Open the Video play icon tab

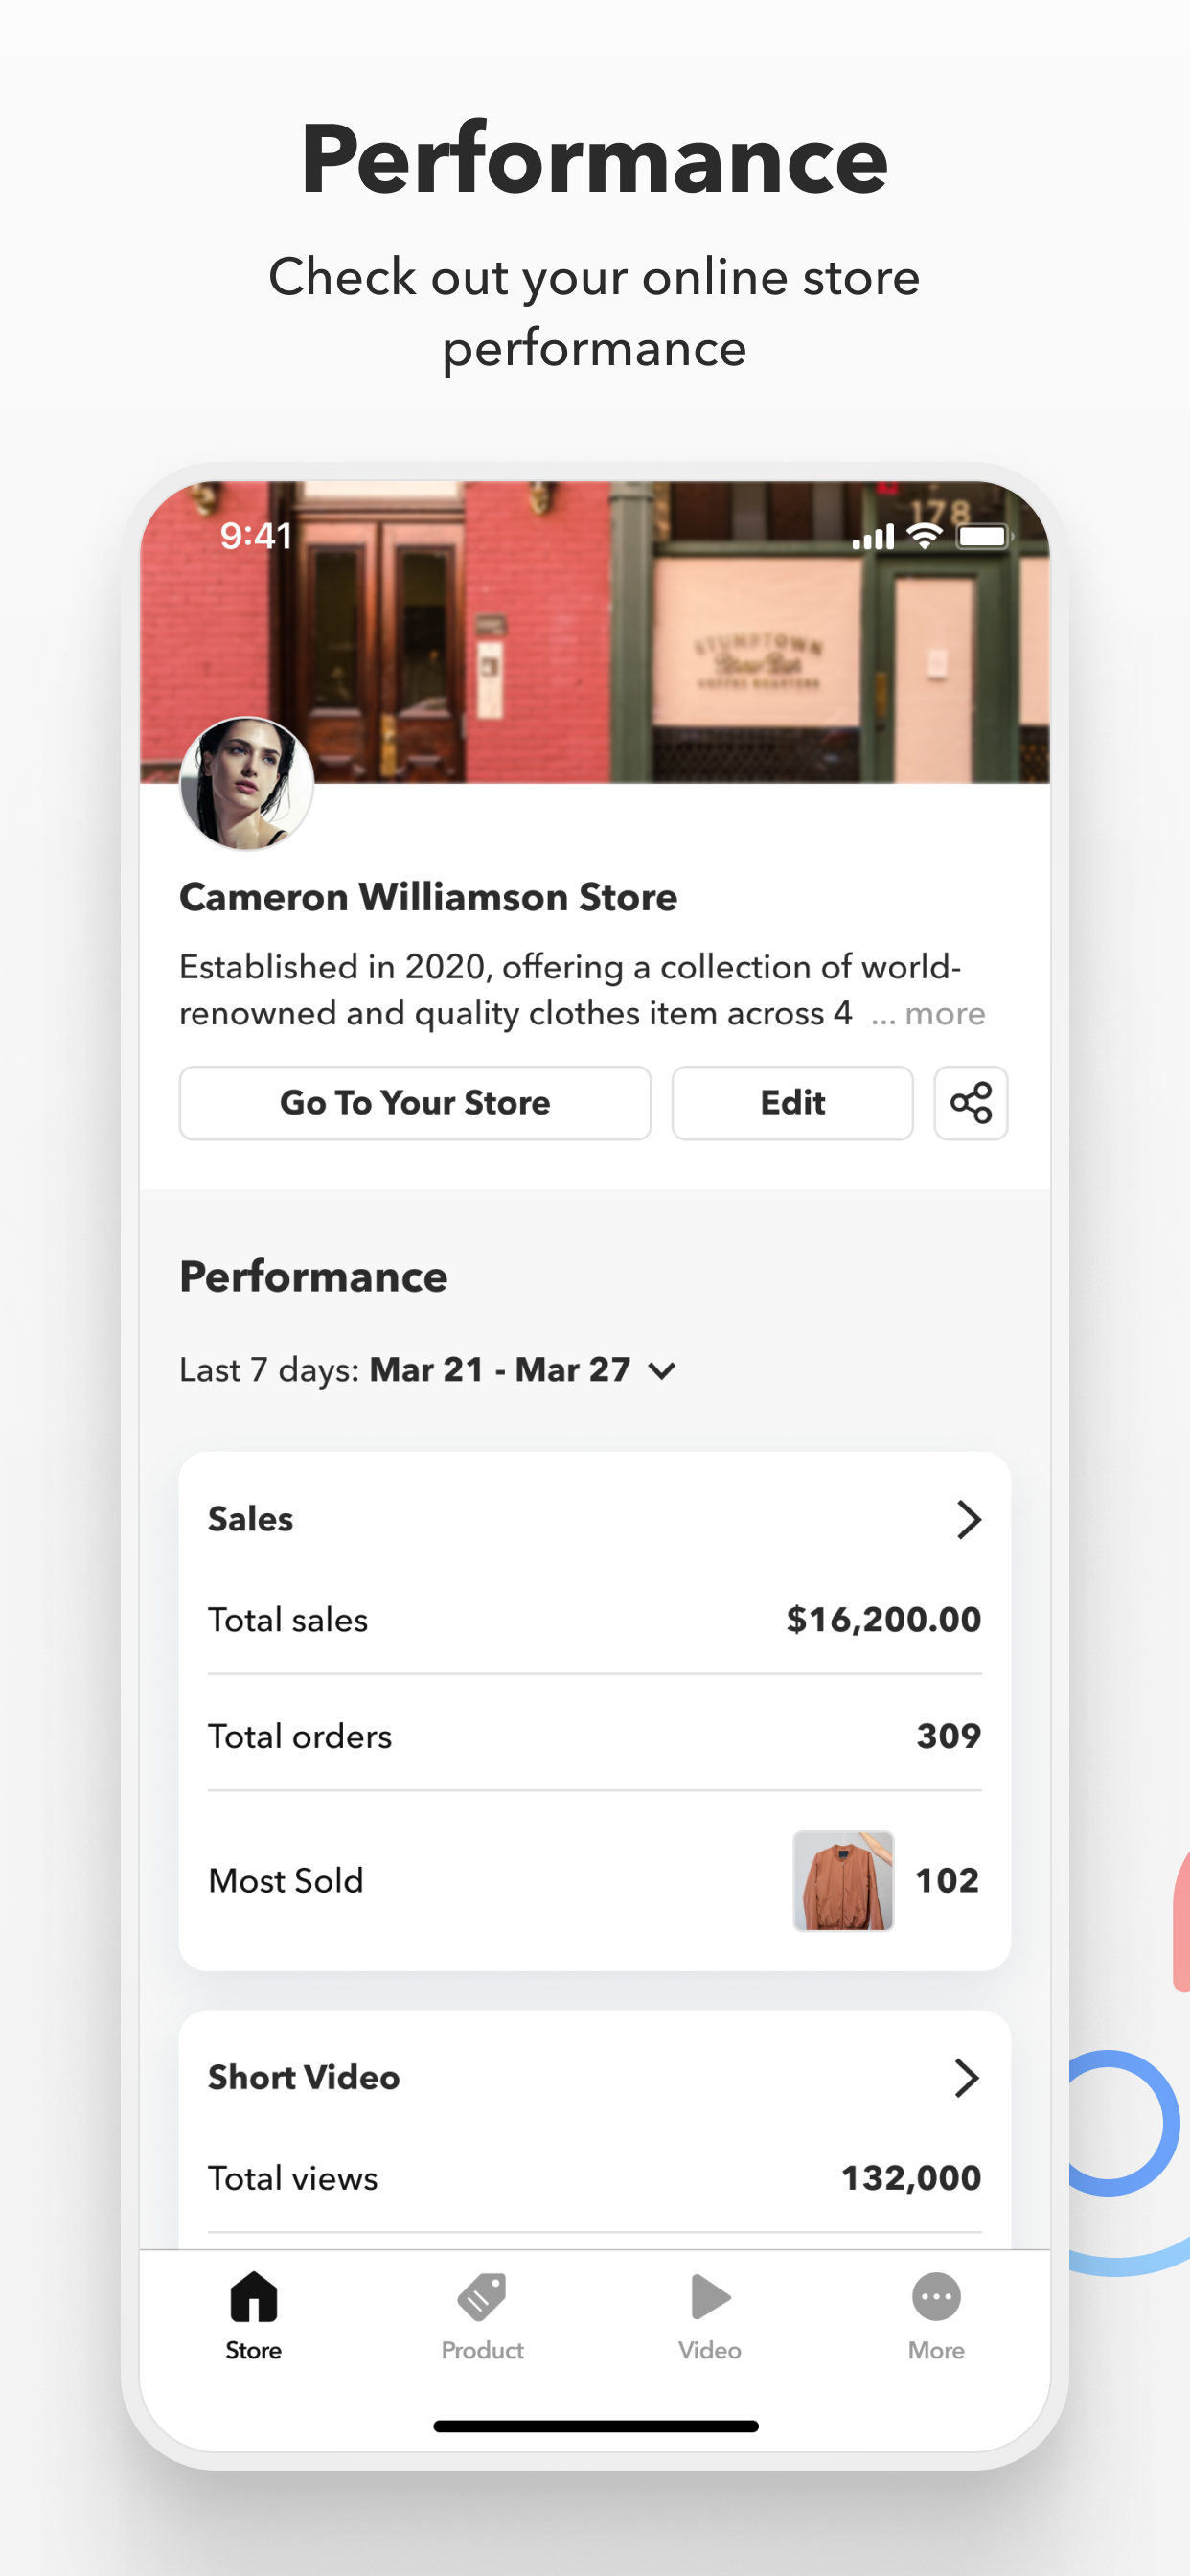click(710, 2296)
